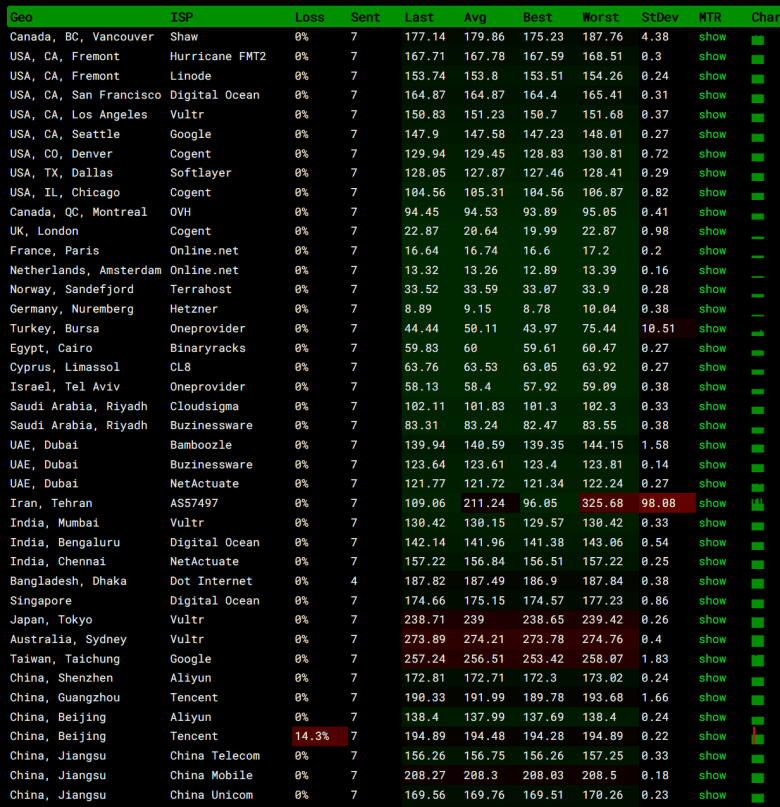Open show for Jiangsu China Mobile row
780x807 pixels.
click(712, 775)
